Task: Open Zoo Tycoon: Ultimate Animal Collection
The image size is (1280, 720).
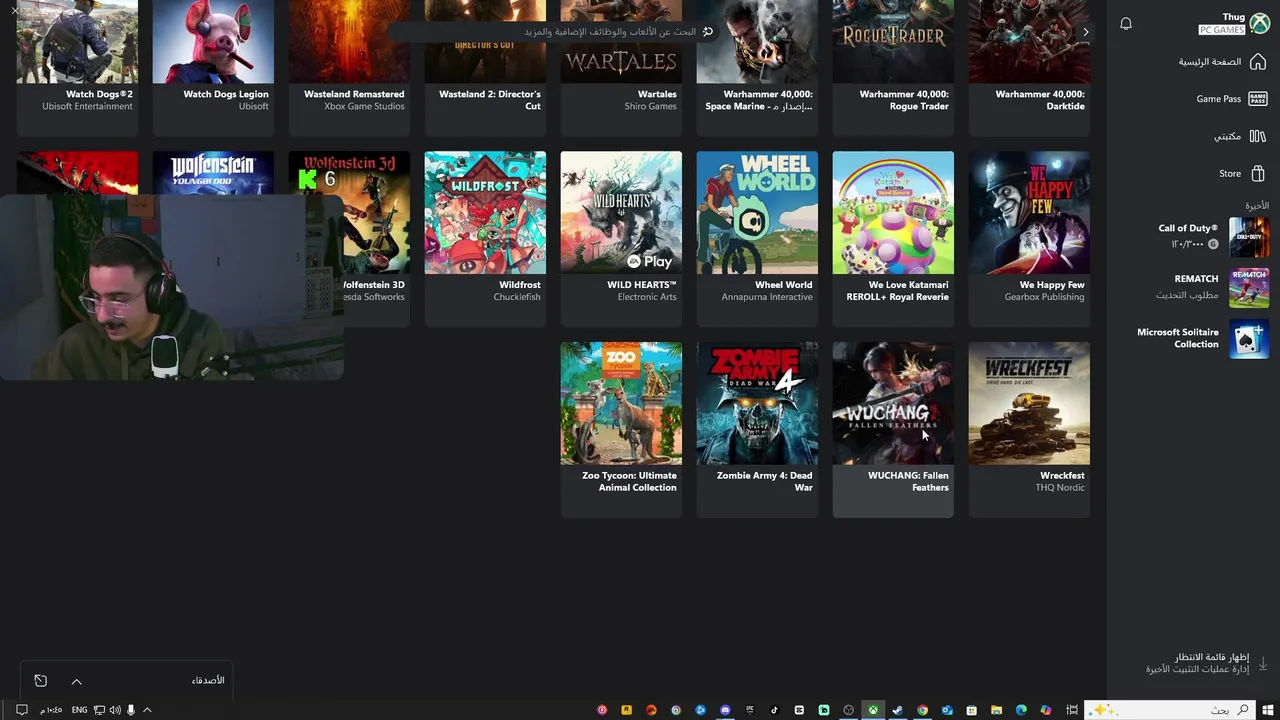Action: 621,429
